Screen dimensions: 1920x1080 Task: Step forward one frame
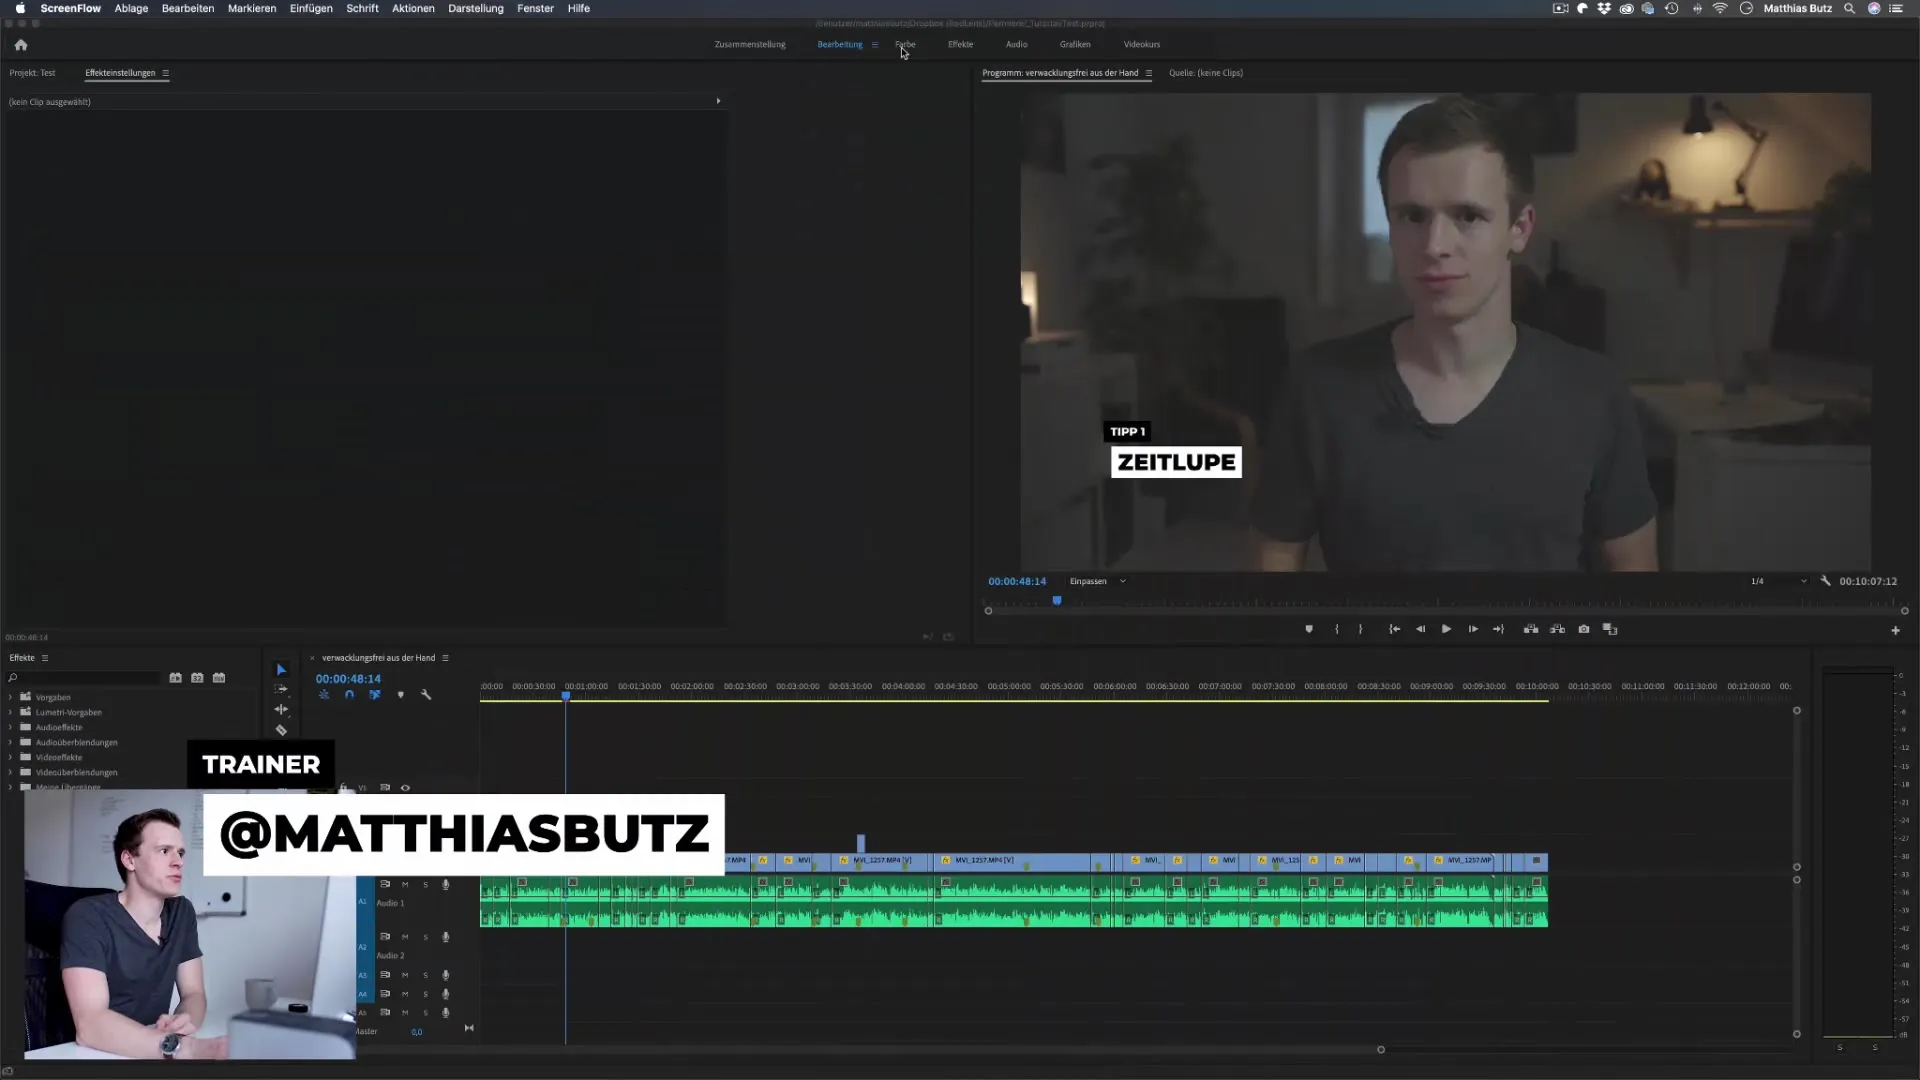click(x=1473, y=629)
